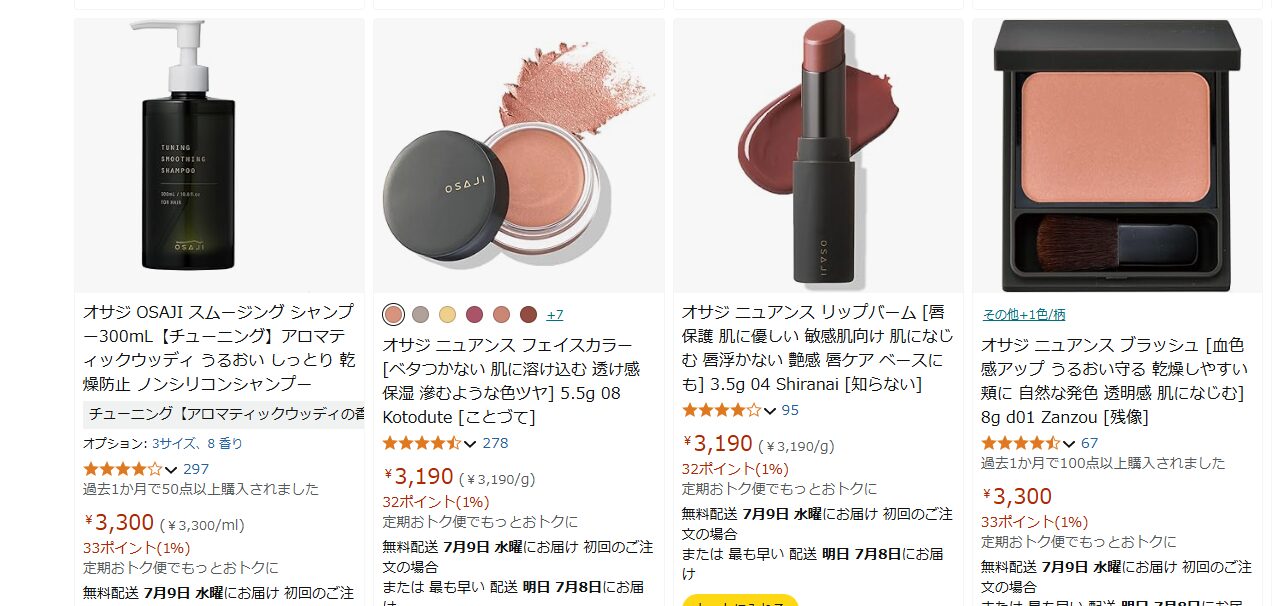Open the lipstick product image

pos(818,155)
